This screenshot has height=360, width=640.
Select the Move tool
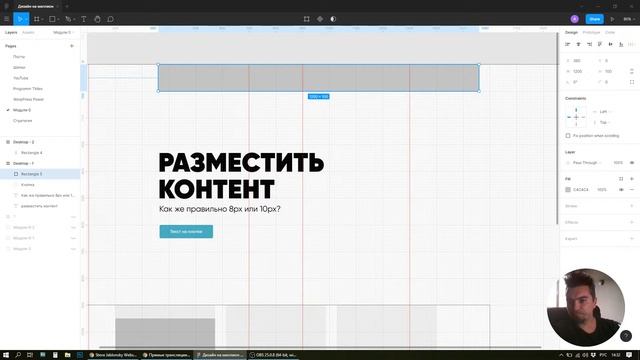tap(19, 19)
